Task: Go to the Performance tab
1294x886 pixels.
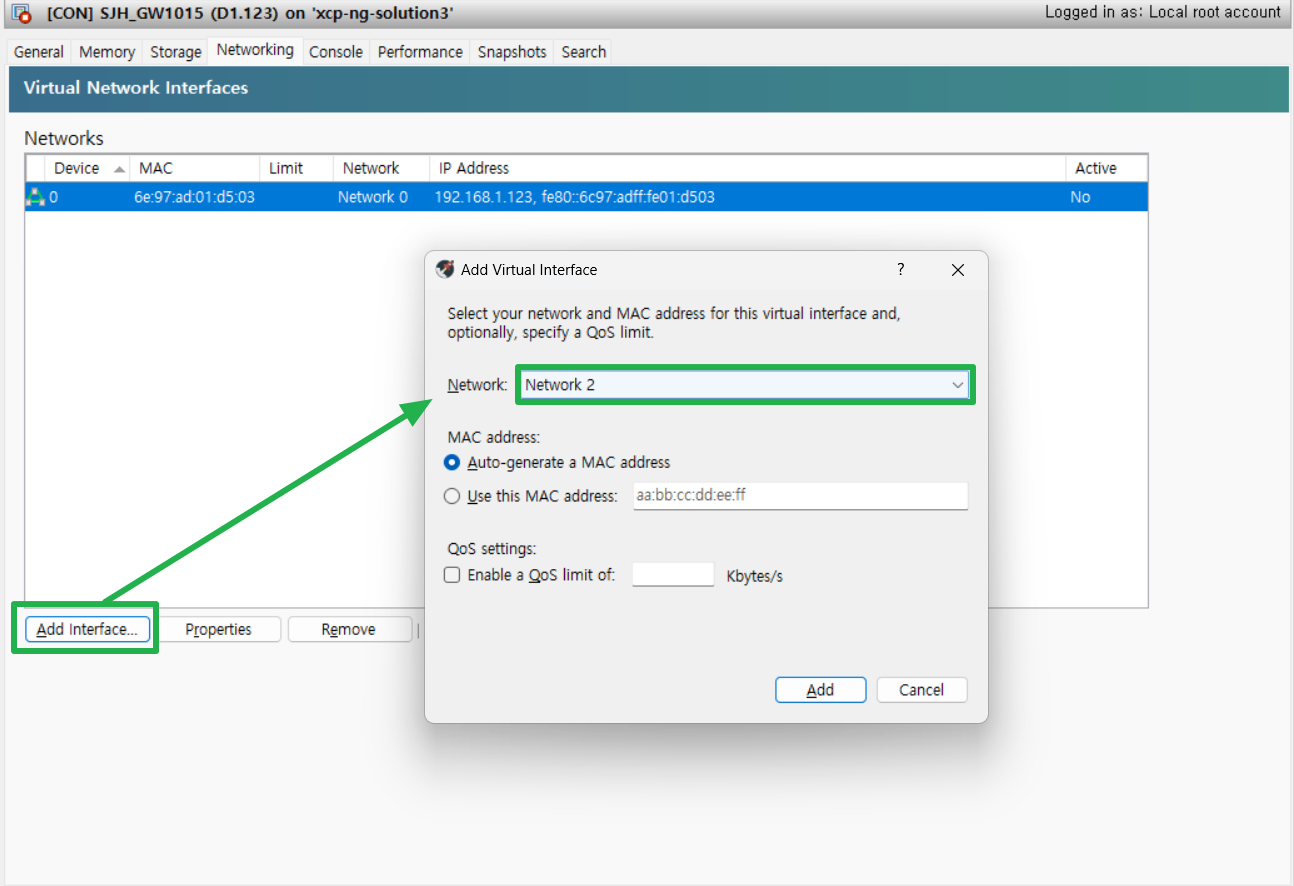Action: coord(420,52)
